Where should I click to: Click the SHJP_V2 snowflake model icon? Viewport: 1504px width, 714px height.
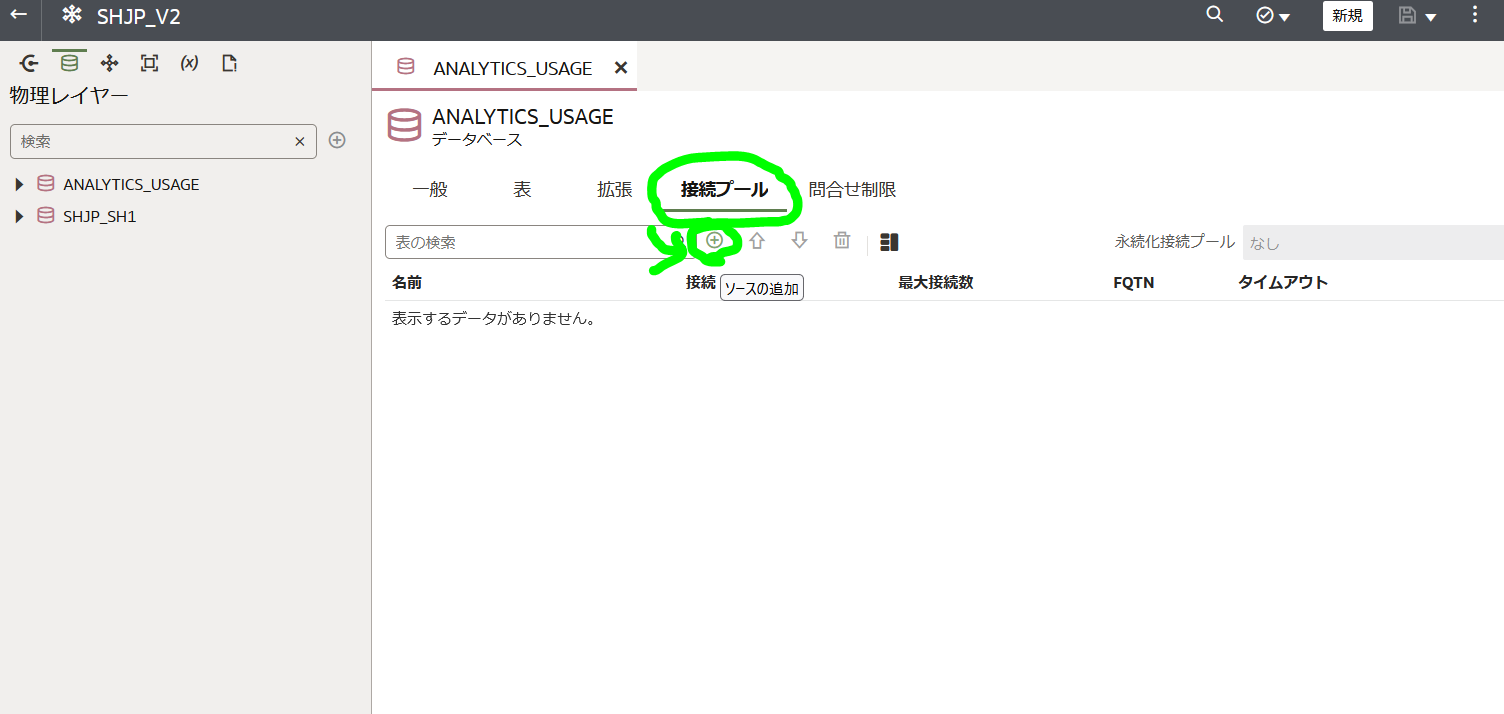click(71, 15)
